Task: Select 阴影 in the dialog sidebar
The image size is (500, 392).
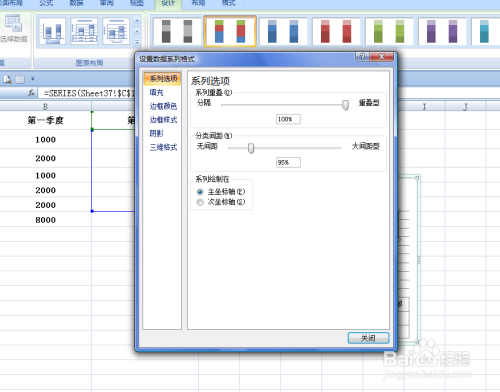Action: click(x=156, y=133)
